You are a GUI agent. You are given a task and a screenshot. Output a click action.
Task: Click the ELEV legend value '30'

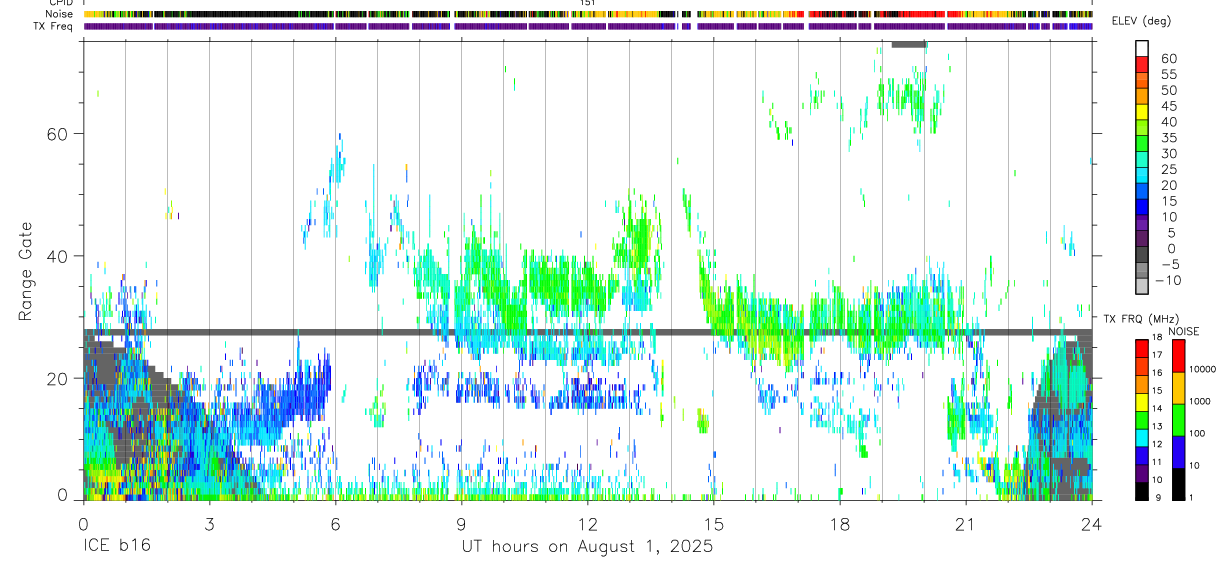click(x=1168, y=153)
